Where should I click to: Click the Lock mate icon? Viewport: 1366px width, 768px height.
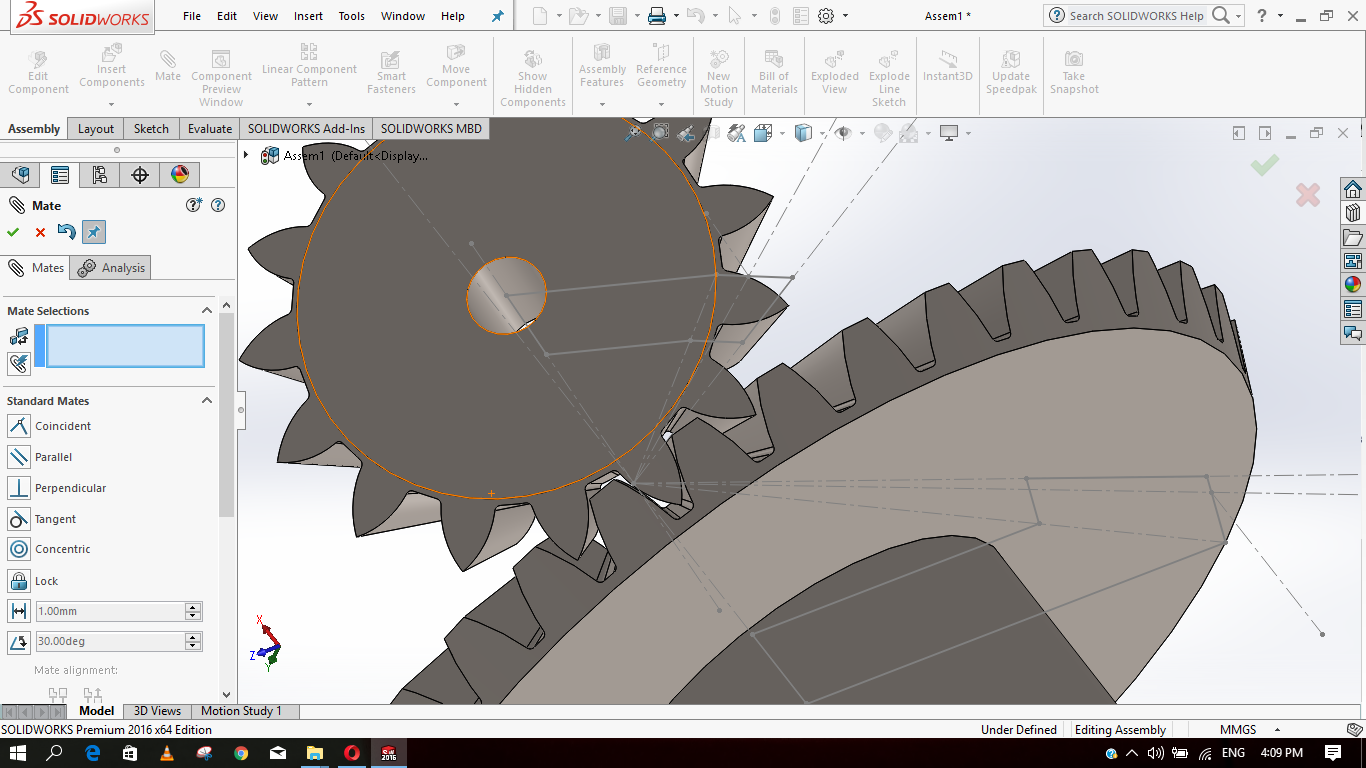(x=19, y=581)
